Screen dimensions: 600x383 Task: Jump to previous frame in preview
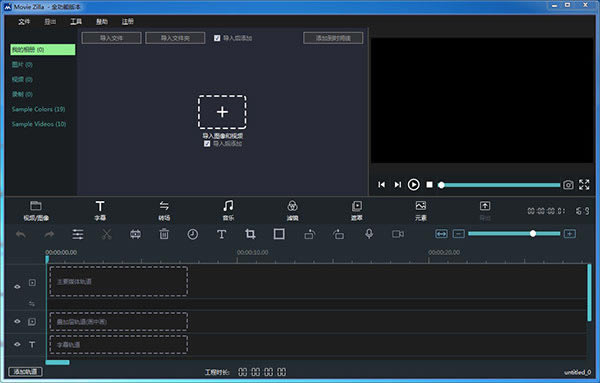pyautogui.click(x=382, y=185)
